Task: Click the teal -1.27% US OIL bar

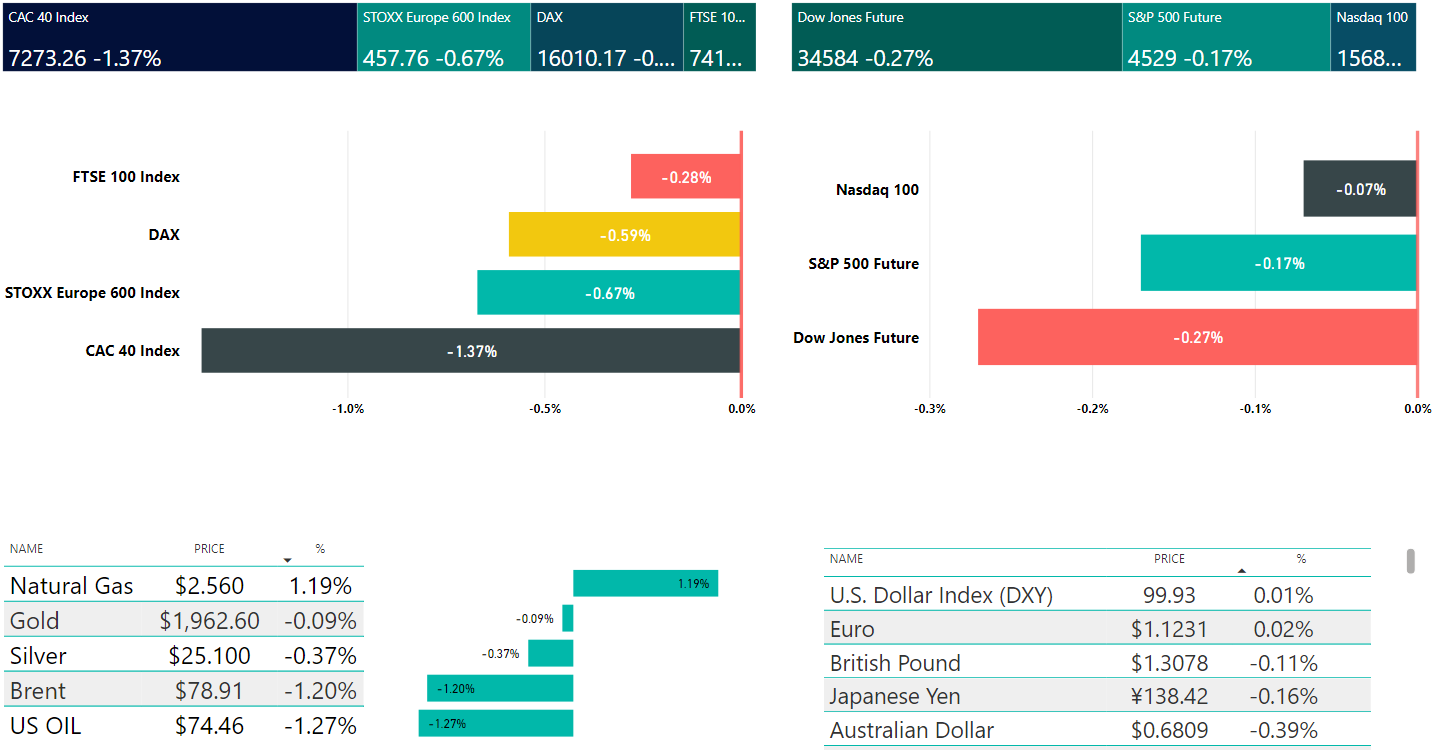Action: pyautogui.click(x=496, y=723)
